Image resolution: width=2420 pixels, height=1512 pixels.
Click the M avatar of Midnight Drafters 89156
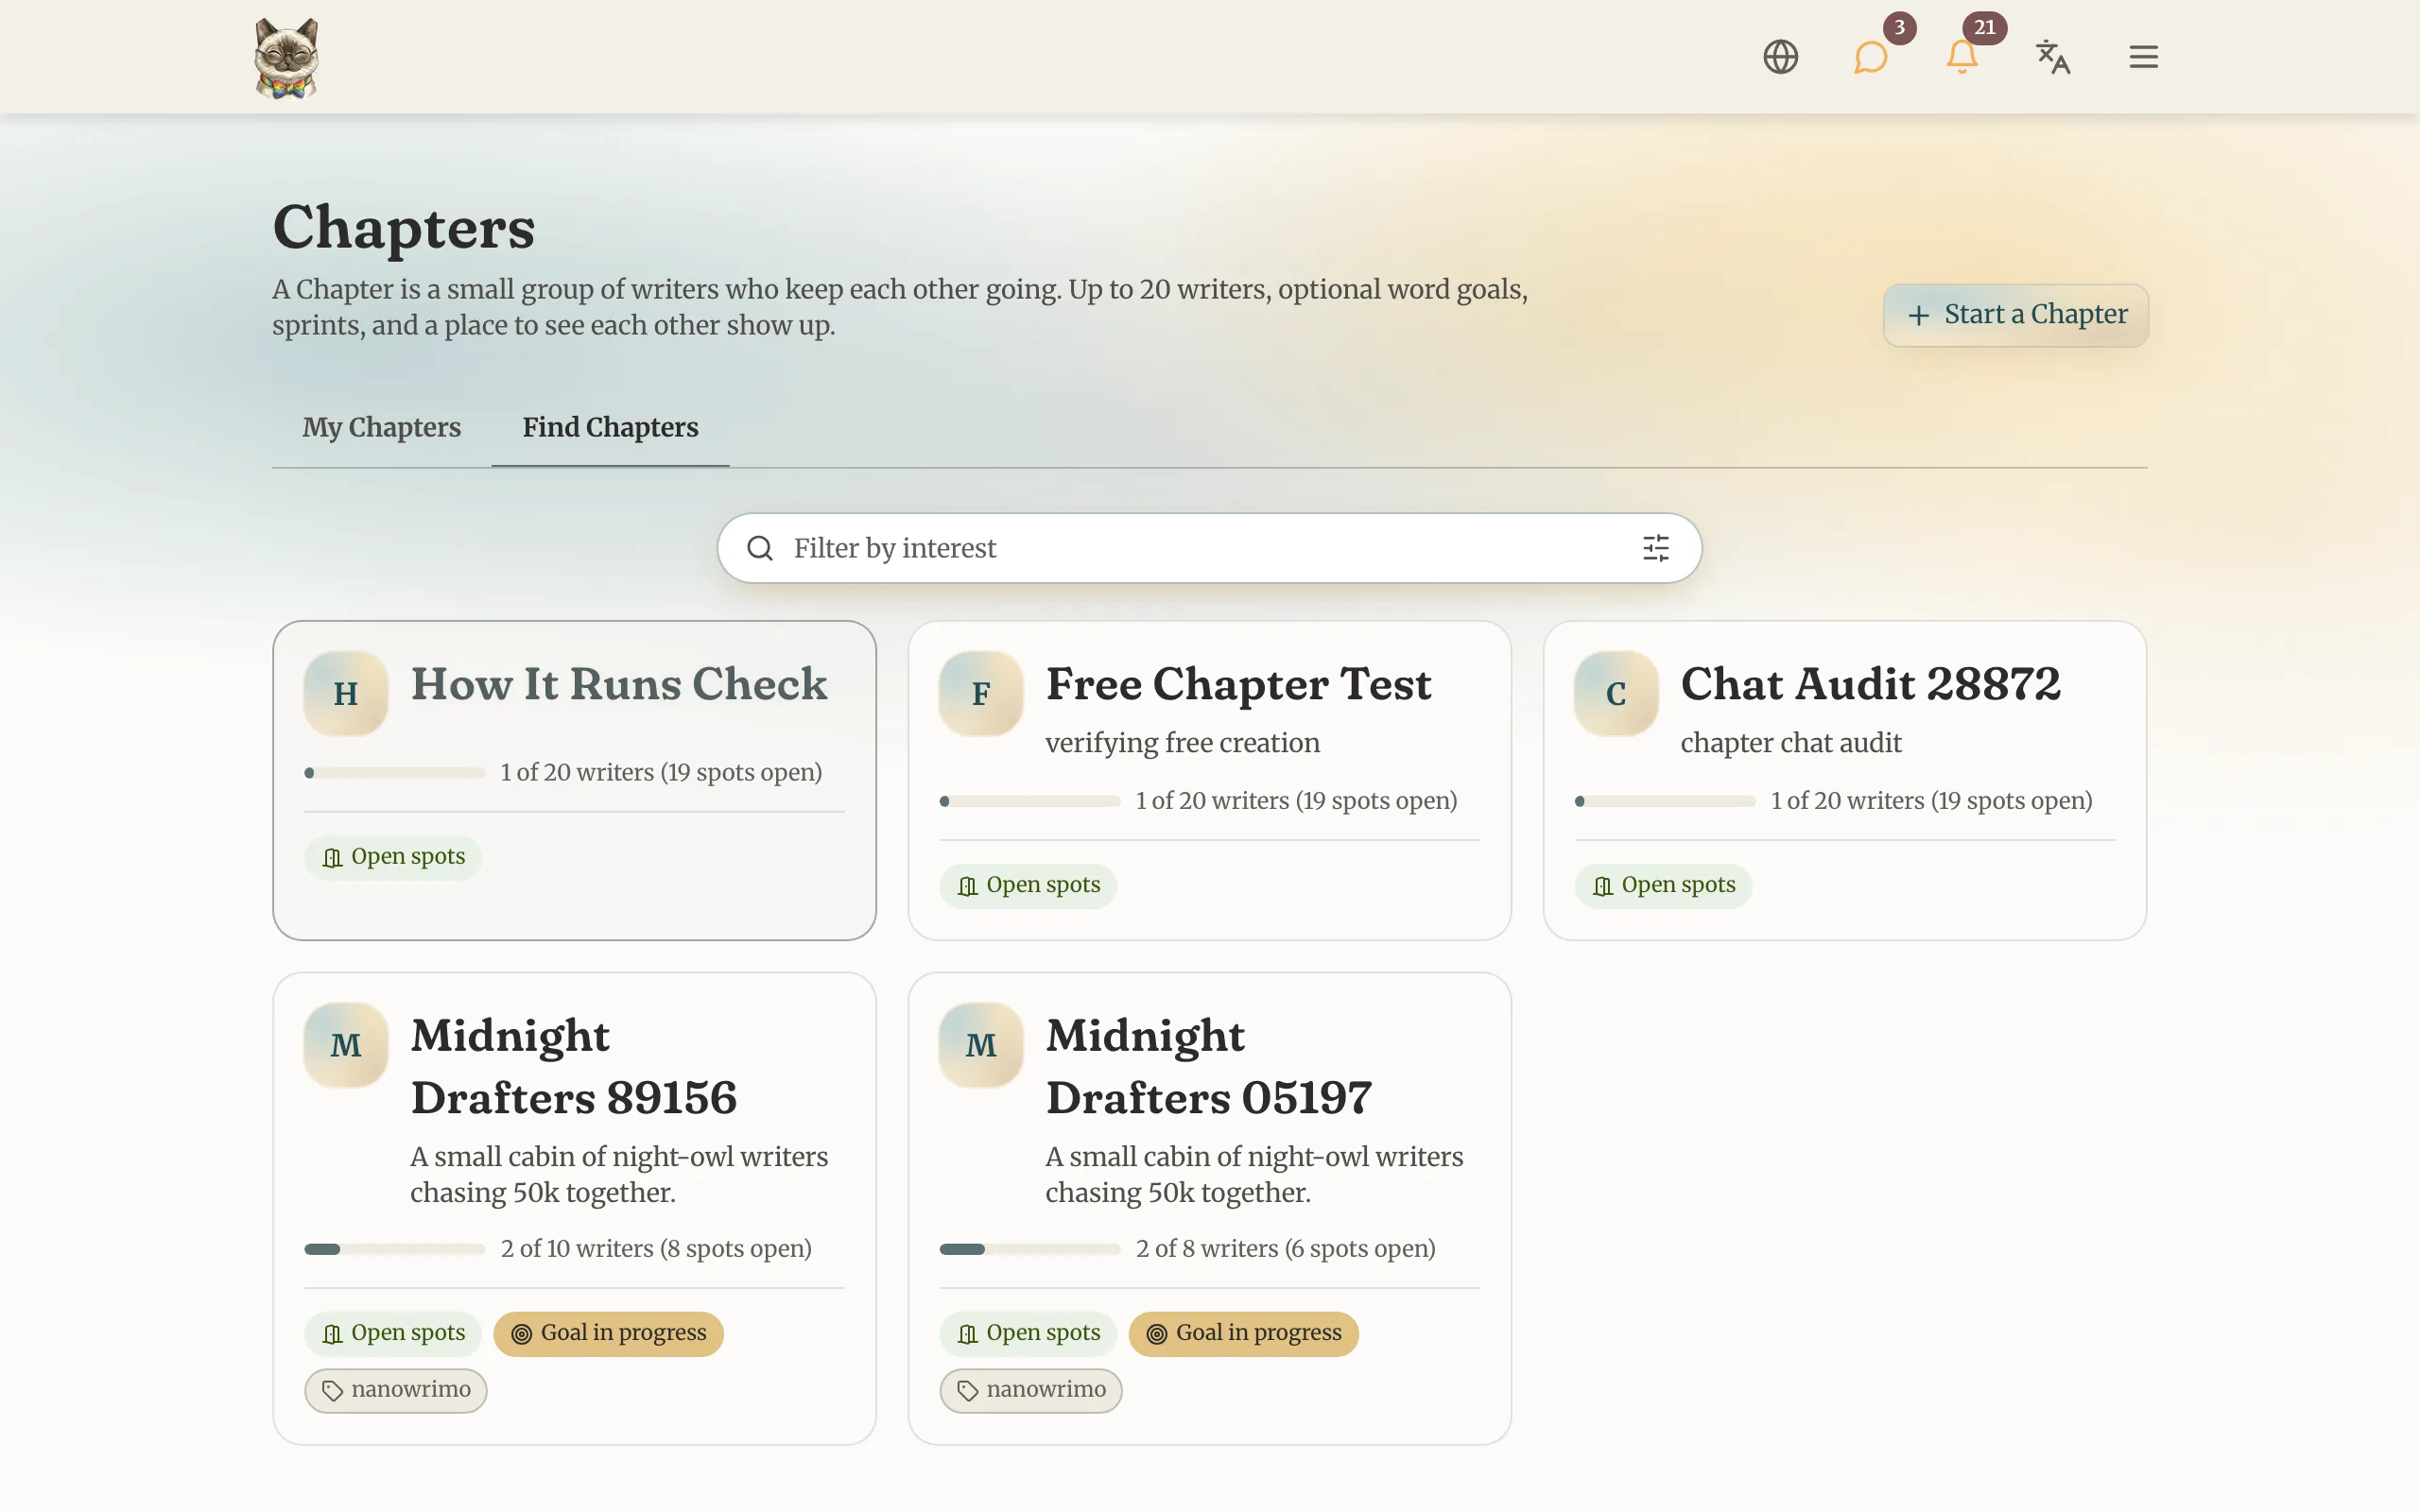(x=346, y=1045)
